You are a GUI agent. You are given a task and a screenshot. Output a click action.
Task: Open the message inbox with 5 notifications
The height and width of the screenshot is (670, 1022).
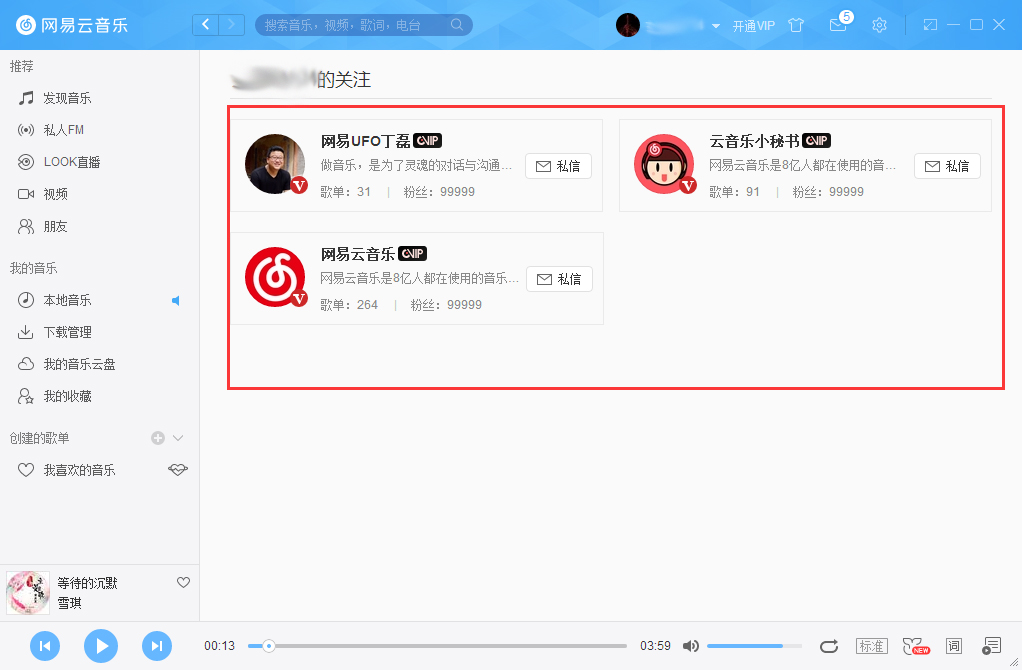(x=838, y=25)
